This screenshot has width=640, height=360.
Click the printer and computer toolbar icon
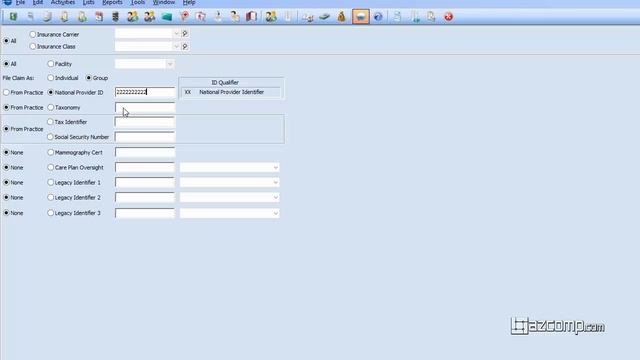click(x=308, y=17)
